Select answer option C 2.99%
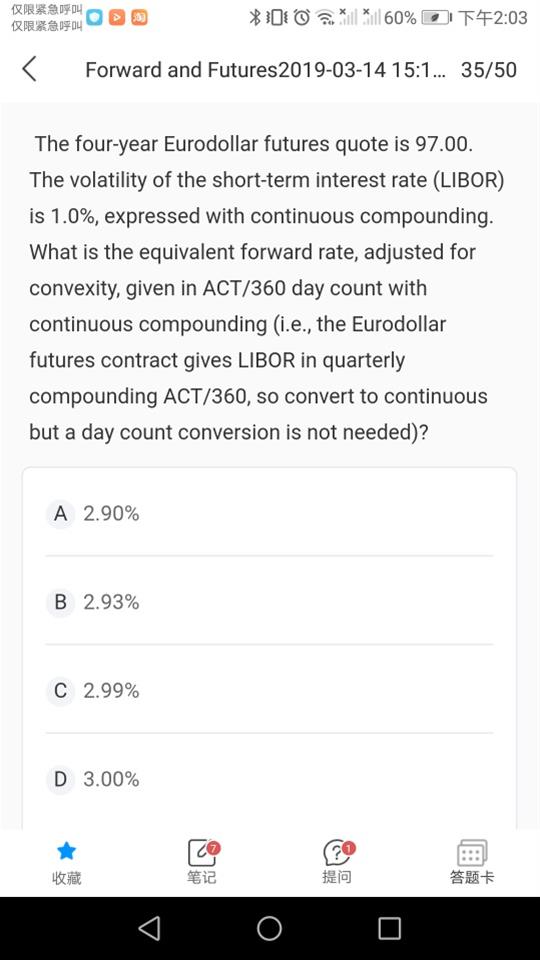 click(x=269, y=690)
